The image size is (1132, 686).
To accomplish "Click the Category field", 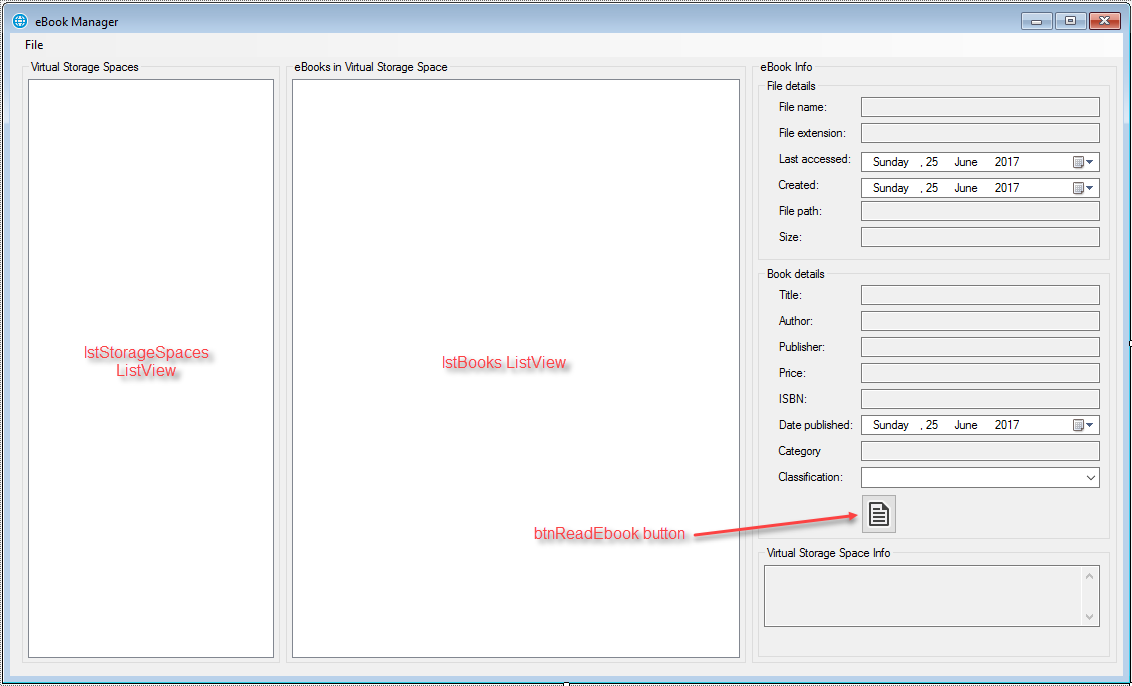I will pos(980,451).
